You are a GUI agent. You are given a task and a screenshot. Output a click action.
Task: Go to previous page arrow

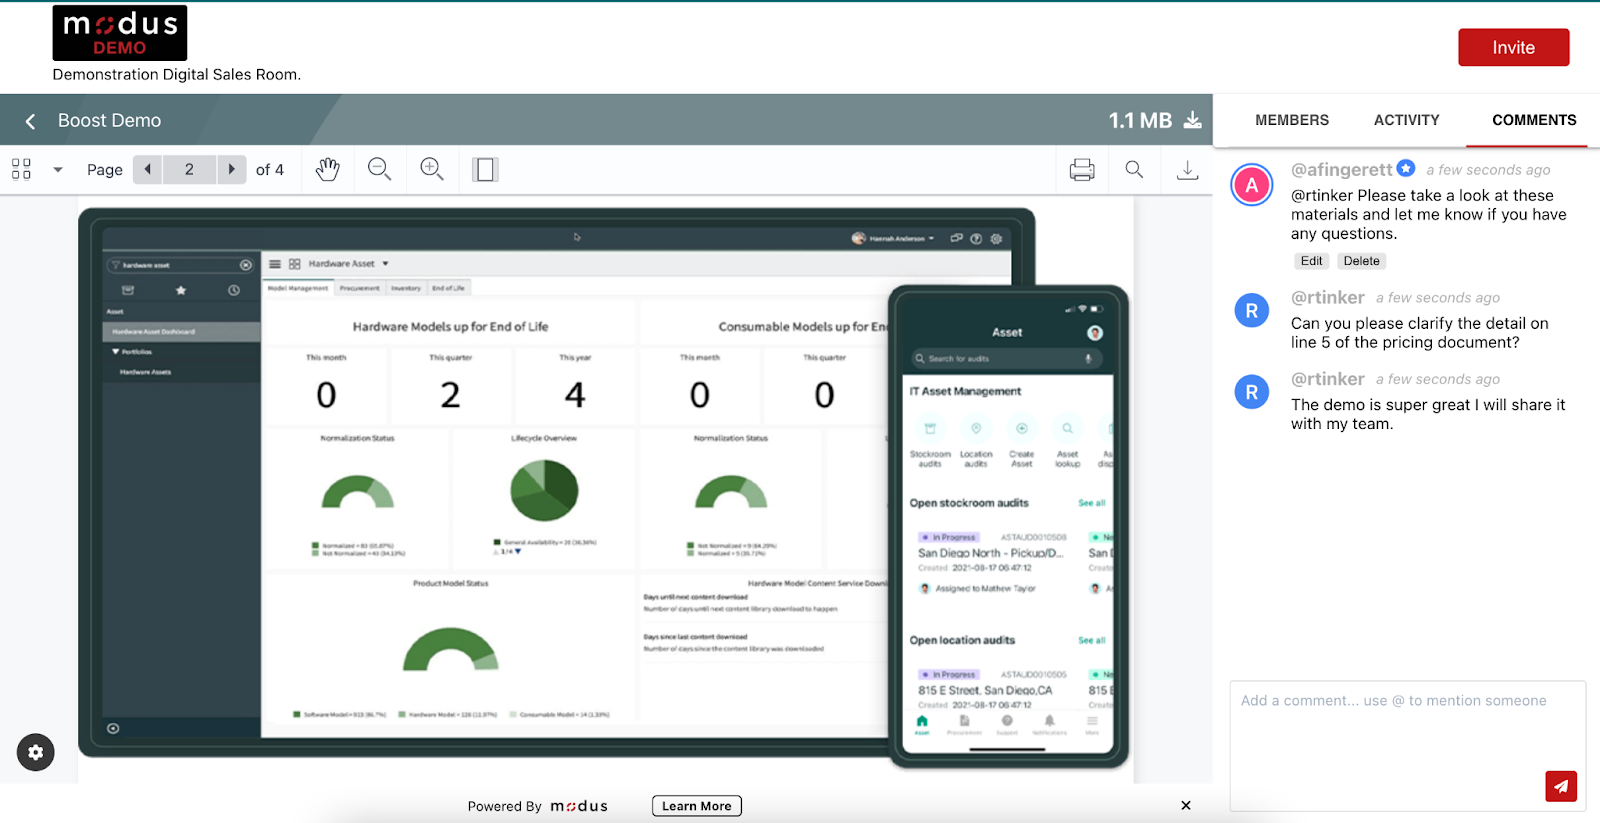148,170
